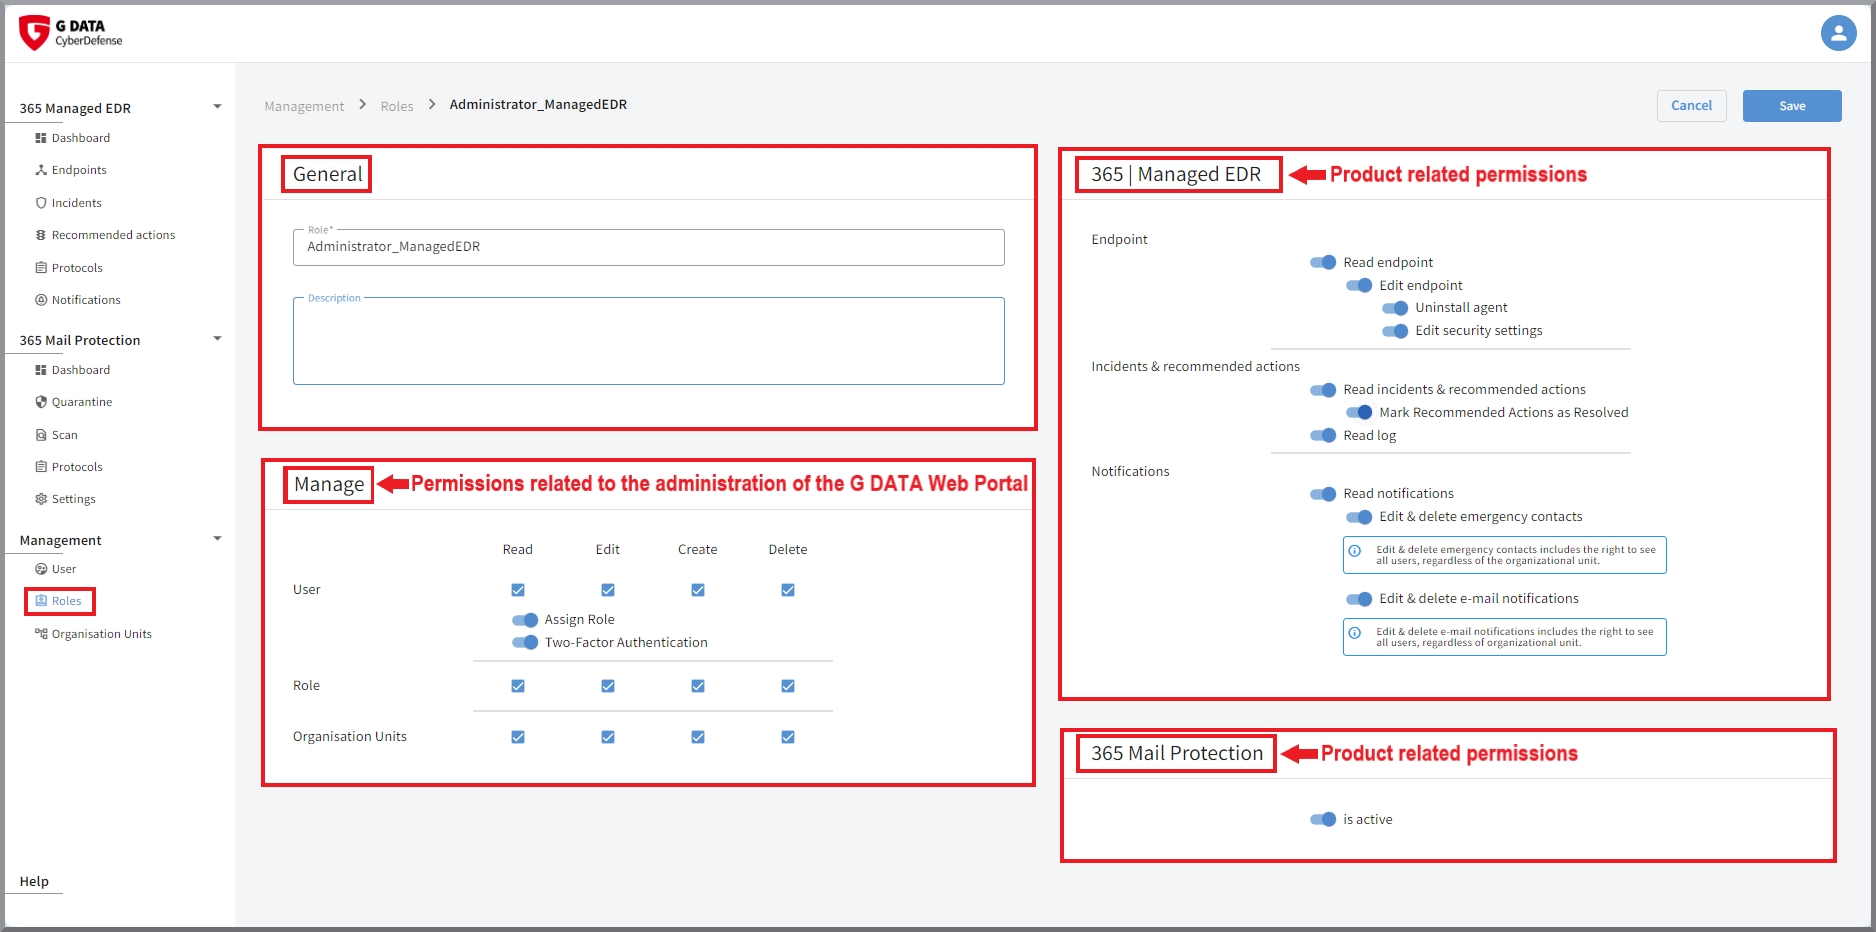Collapse the 365 Mail Protection section
Screen dimensions: 1876x932
click(x=217, y=339)
